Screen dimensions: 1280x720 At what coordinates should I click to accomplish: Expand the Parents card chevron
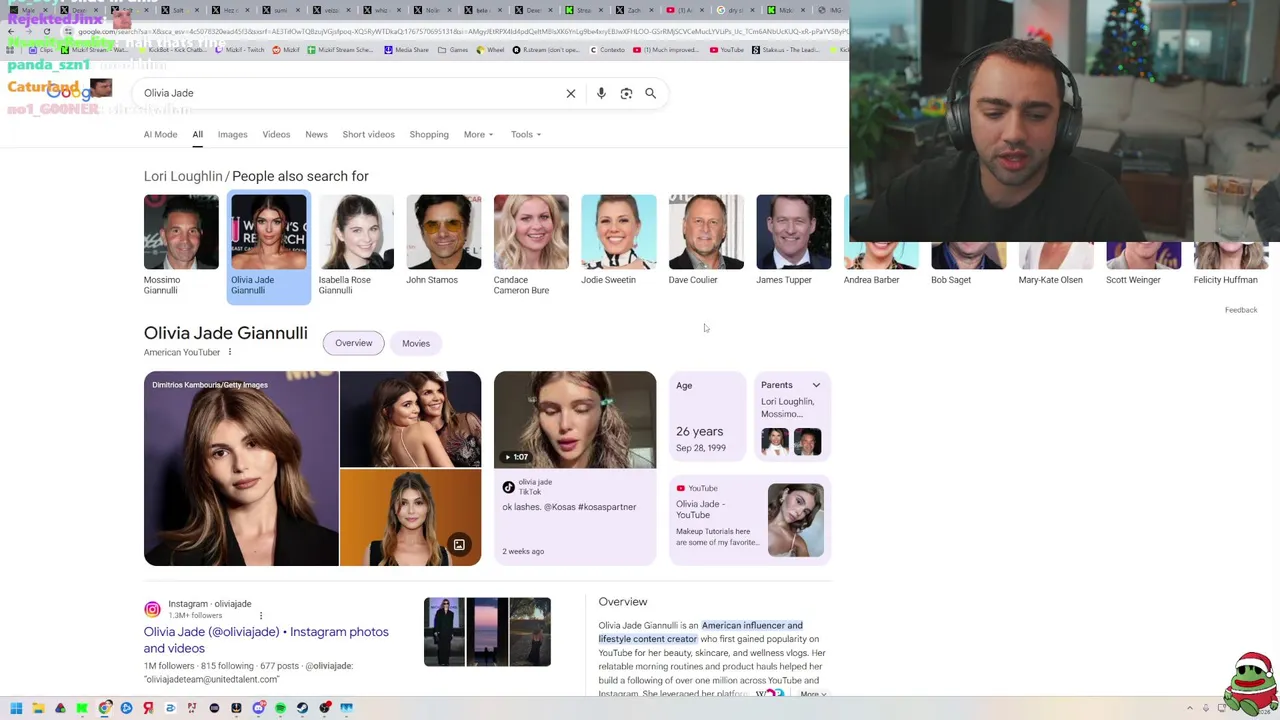point(816,385)
